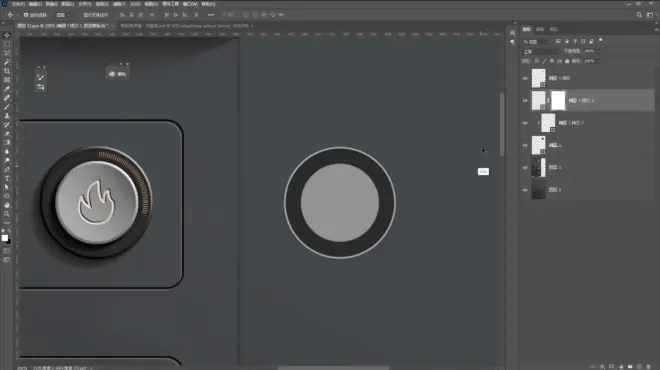Toggle visibility of the bottom background layer

coord(525,190)
